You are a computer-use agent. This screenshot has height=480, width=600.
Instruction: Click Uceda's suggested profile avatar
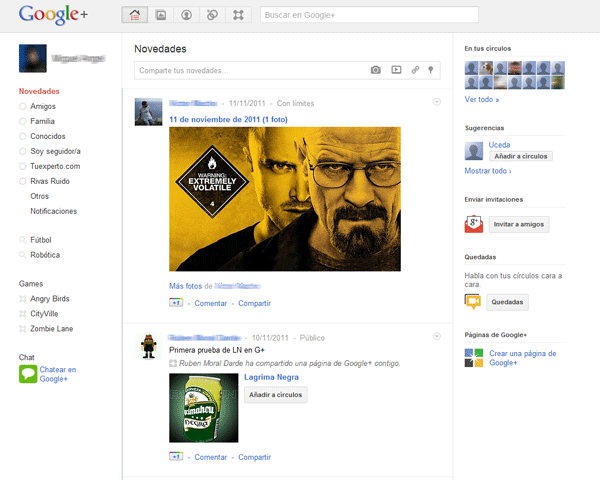474,151
